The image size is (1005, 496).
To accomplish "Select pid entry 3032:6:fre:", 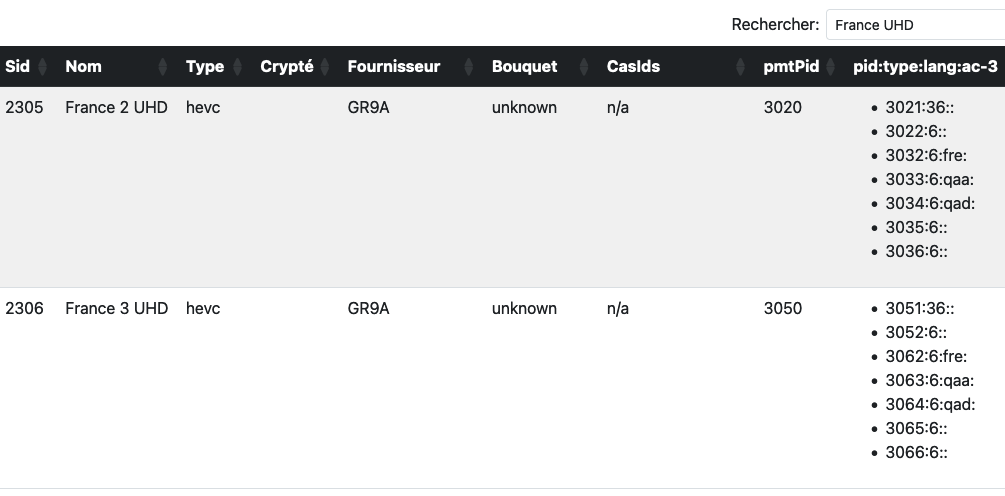I will pos(926,156).
